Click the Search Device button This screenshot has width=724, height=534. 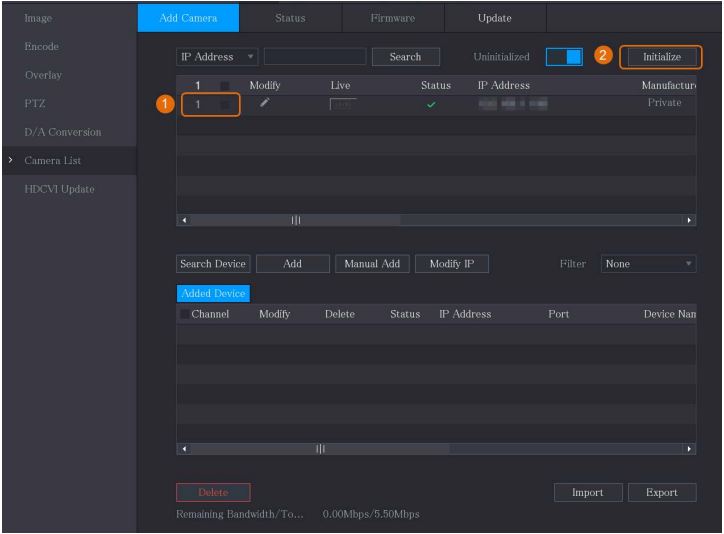tap(213, 264)
